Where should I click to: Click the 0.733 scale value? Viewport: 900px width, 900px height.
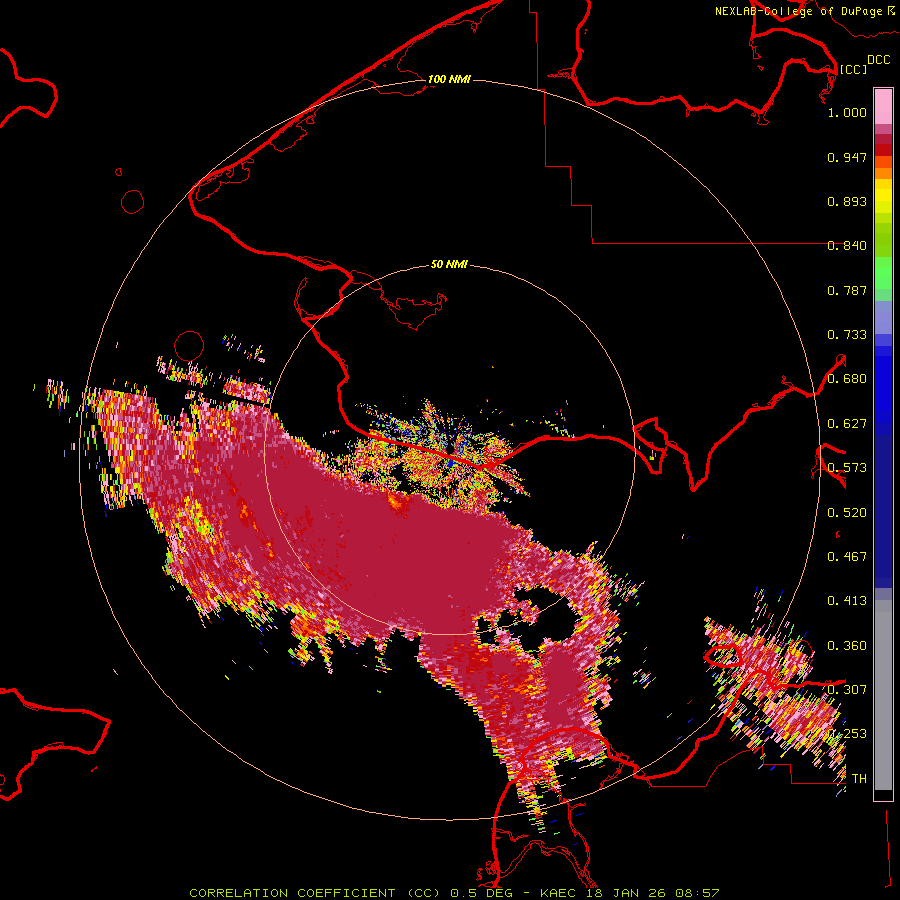click(x=847, y=335)
